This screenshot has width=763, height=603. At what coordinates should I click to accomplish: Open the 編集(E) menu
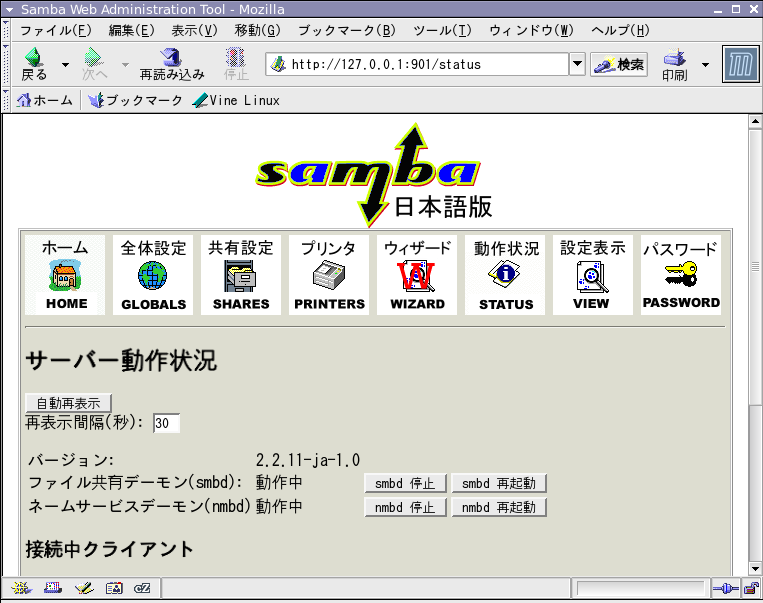(x=131, y=31)
